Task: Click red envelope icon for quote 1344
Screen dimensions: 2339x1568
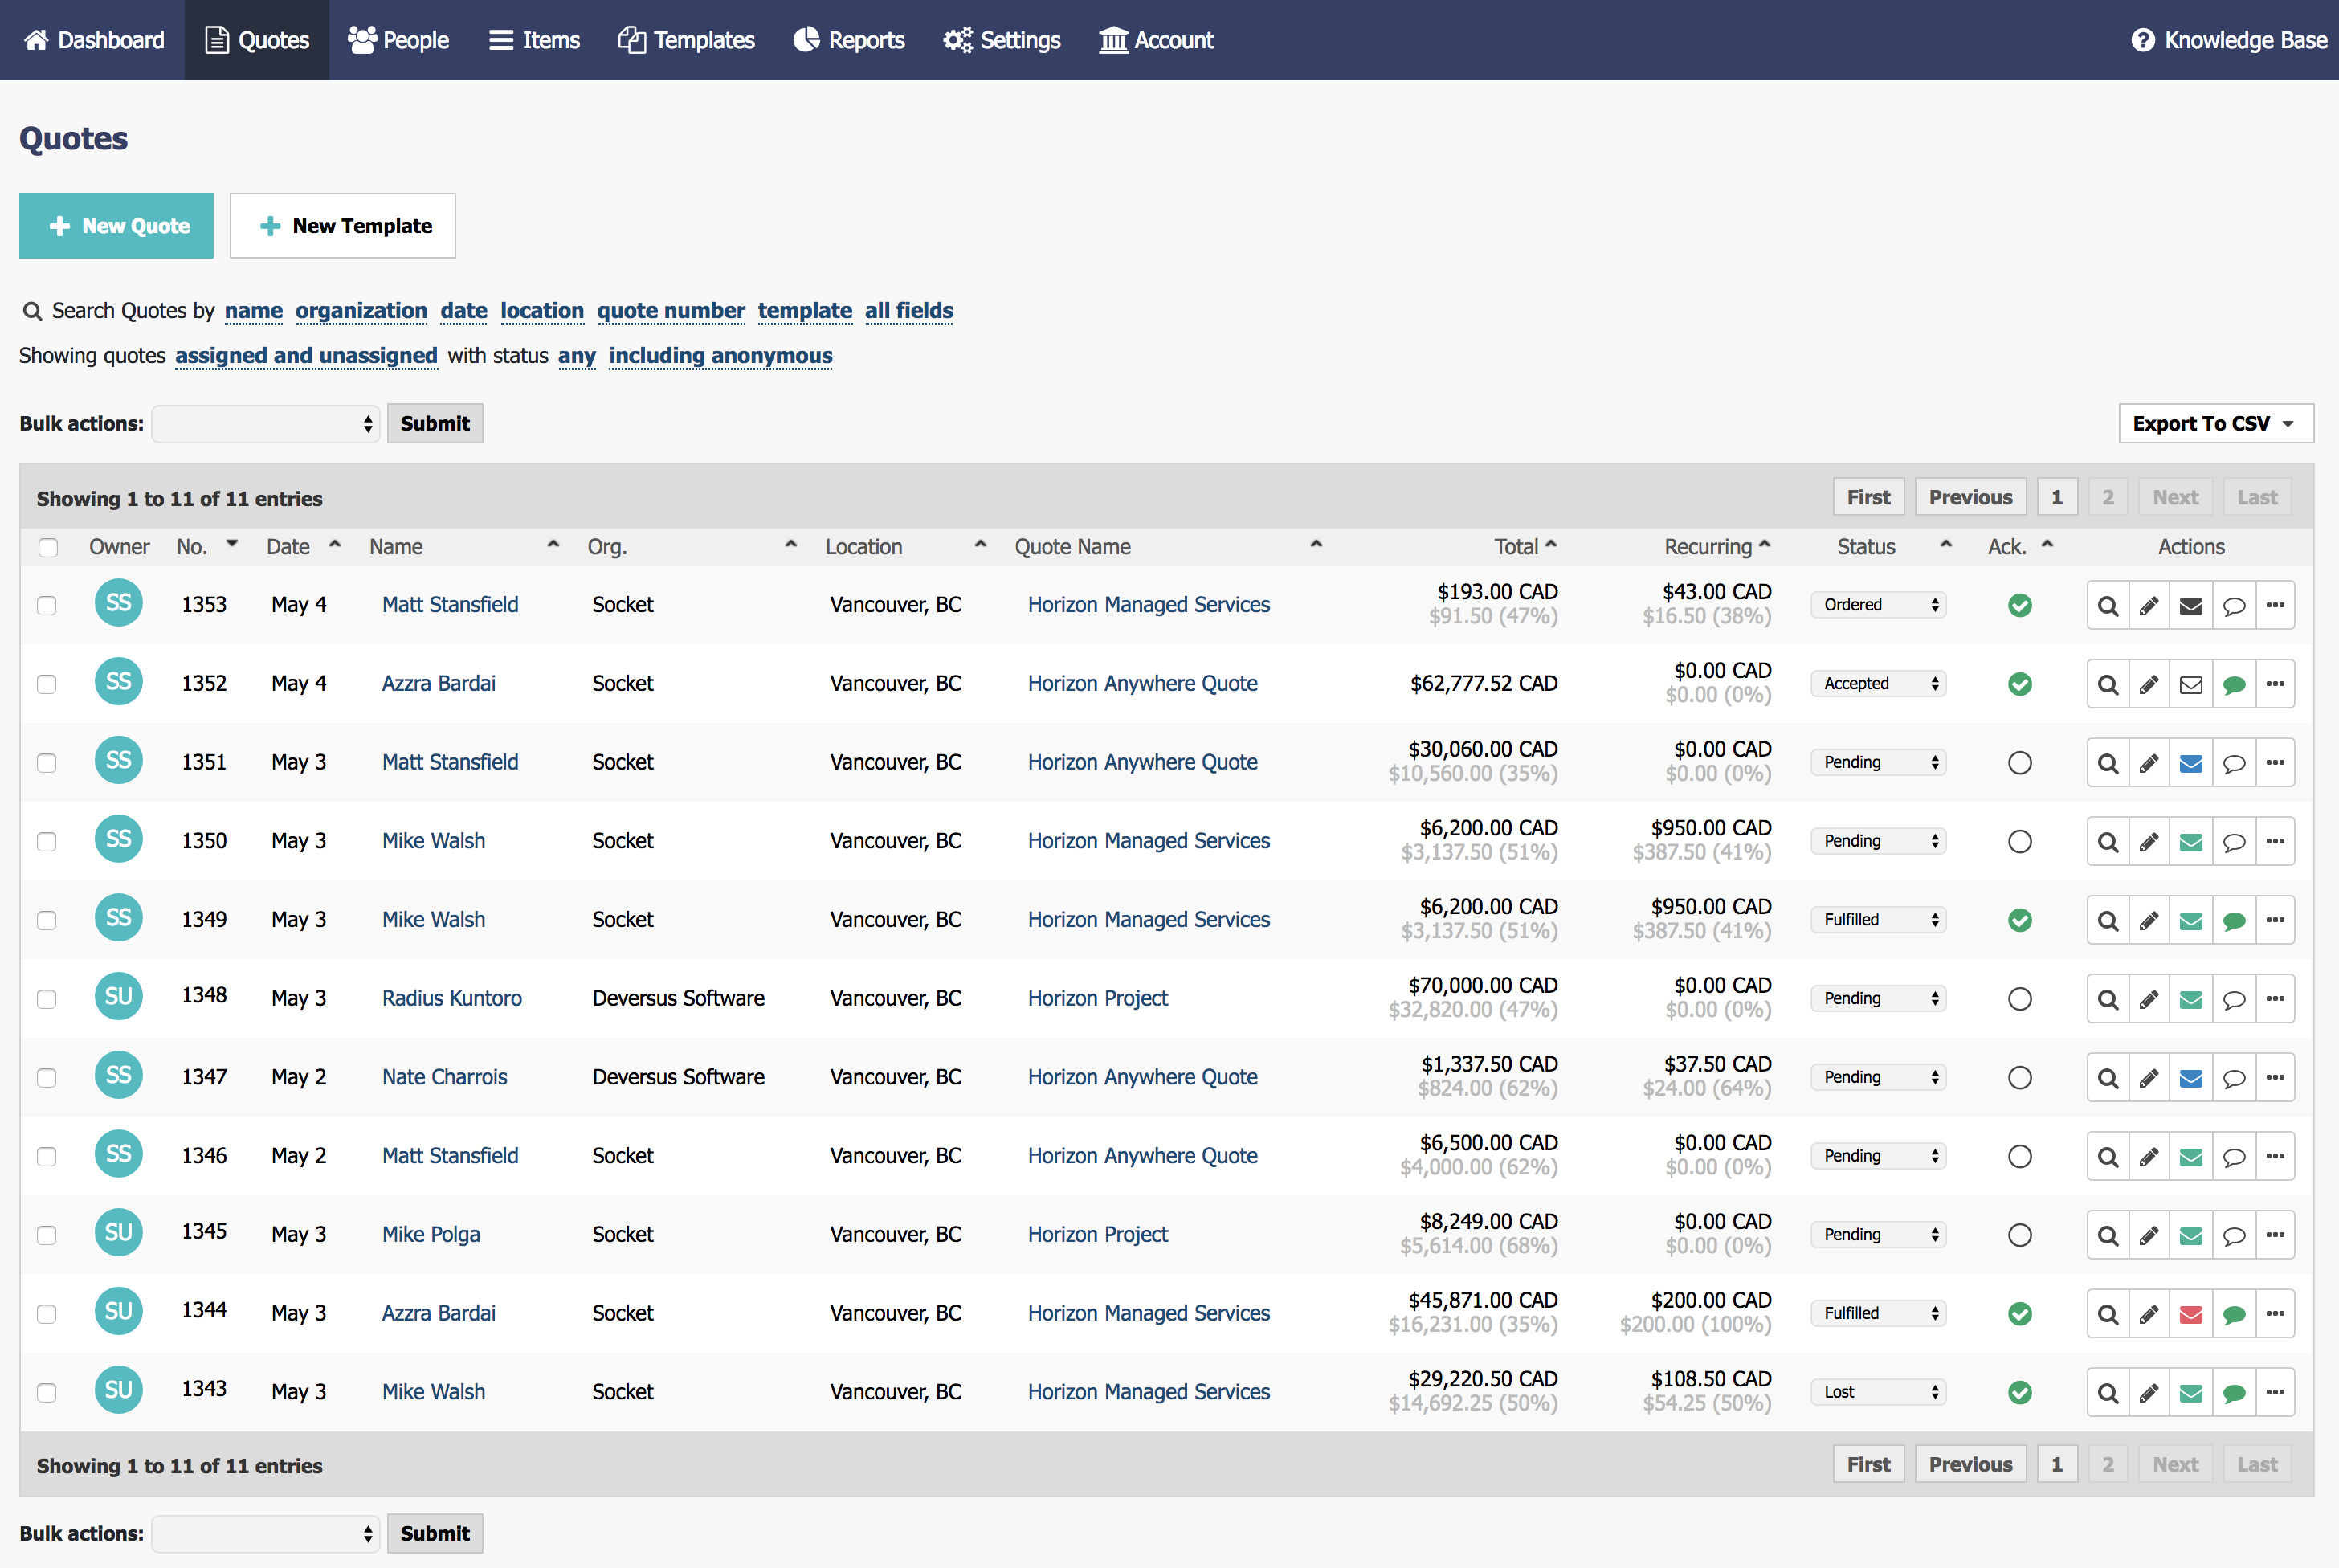Action: pos(2191,1315)
